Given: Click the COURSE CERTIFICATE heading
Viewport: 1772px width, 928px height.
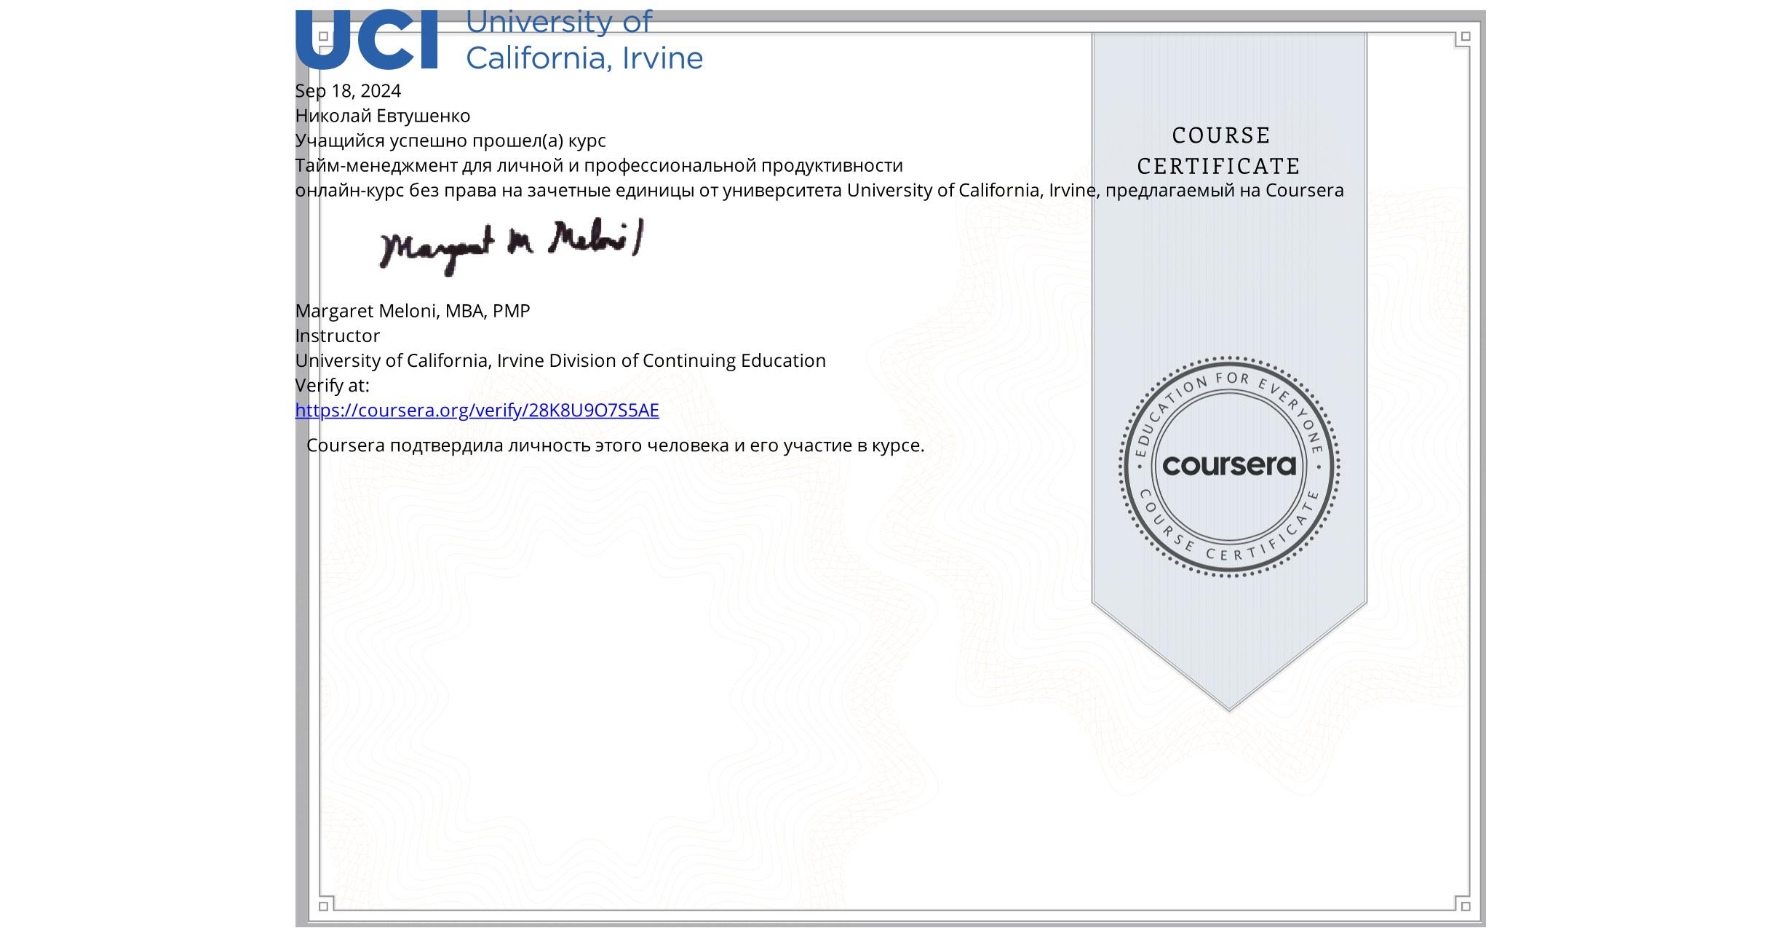Looking at the screenshot, I should tap(1220, 151).
